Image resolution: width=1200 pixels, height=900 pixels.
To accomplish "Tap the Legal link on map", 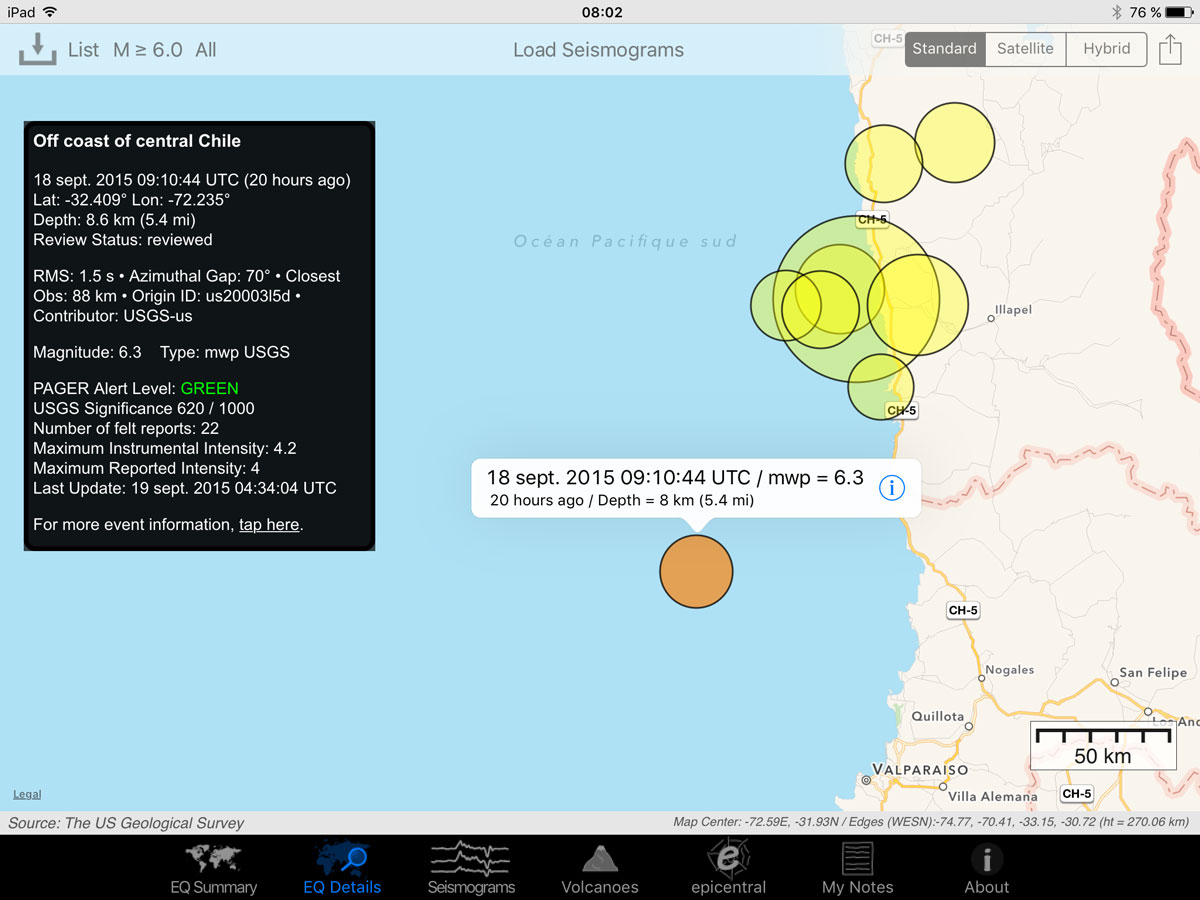I will (x=27, y=794).
